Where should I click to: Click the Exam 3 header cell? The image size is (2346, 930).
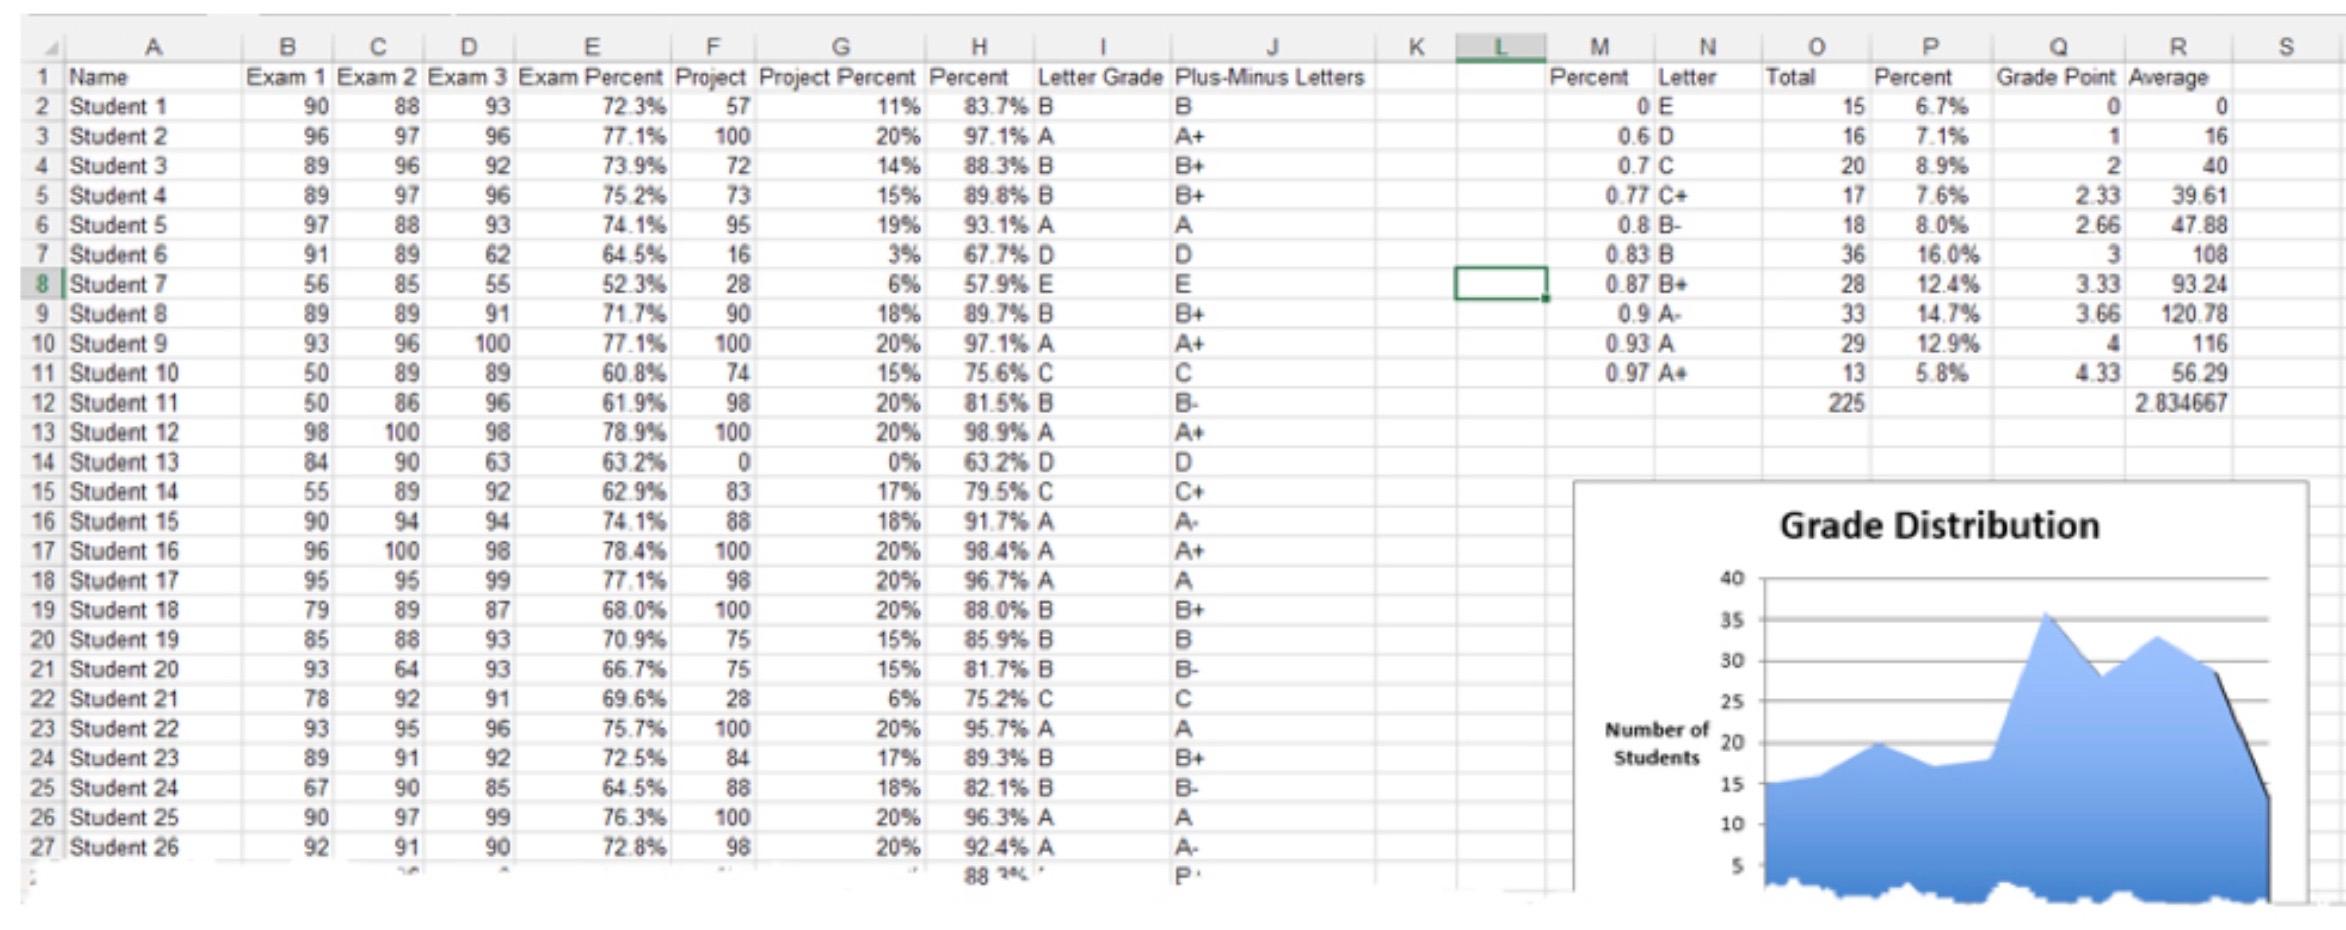468,77
